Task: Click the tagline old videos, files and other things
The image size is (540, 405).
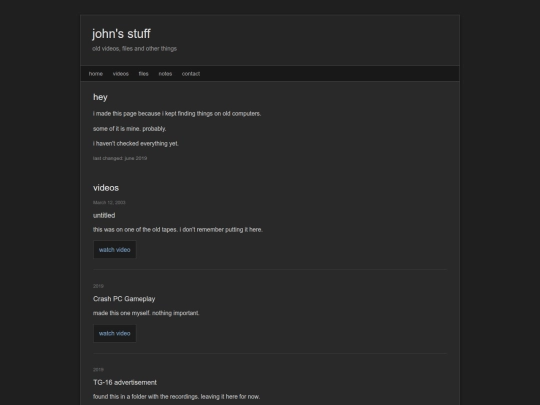Action: click(x=134, y=49)
